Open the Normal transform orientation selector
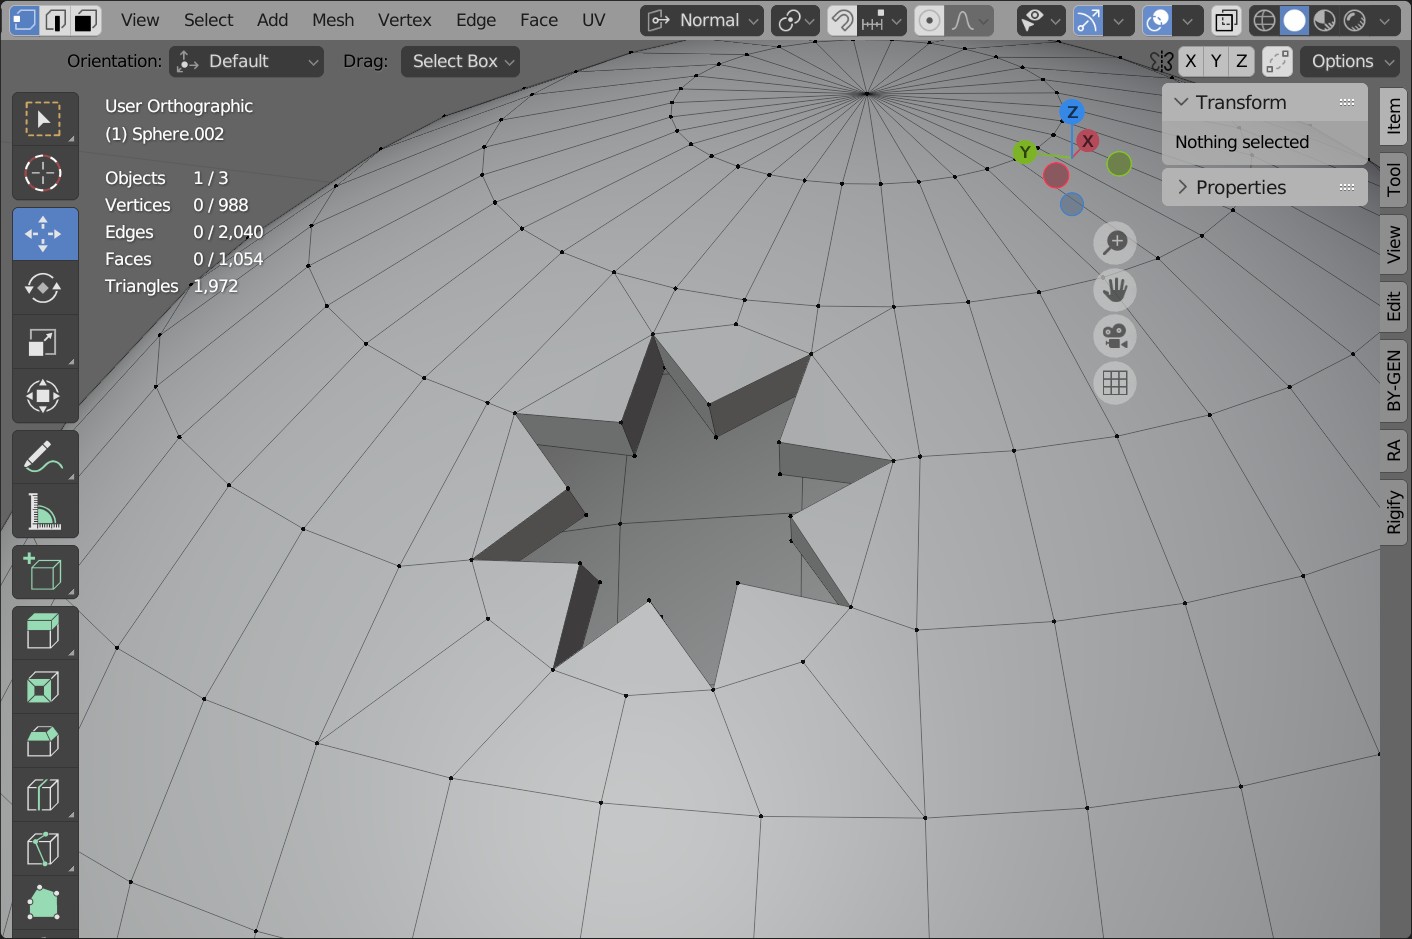This screenshot has height=939, width=1412. point(702,20)
